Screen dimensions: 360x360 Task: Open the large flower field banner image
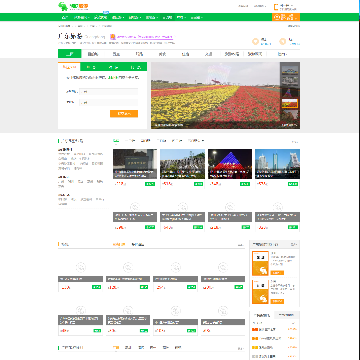pos(215,95)
